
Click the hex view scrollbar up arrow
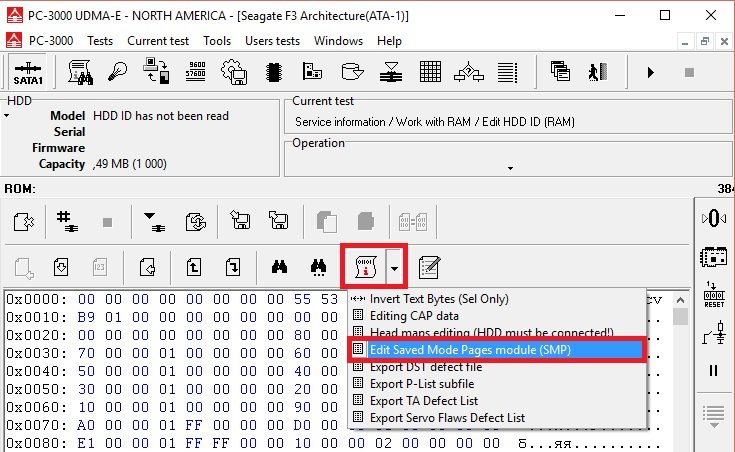pyautogui.click(x=680, y=300)
